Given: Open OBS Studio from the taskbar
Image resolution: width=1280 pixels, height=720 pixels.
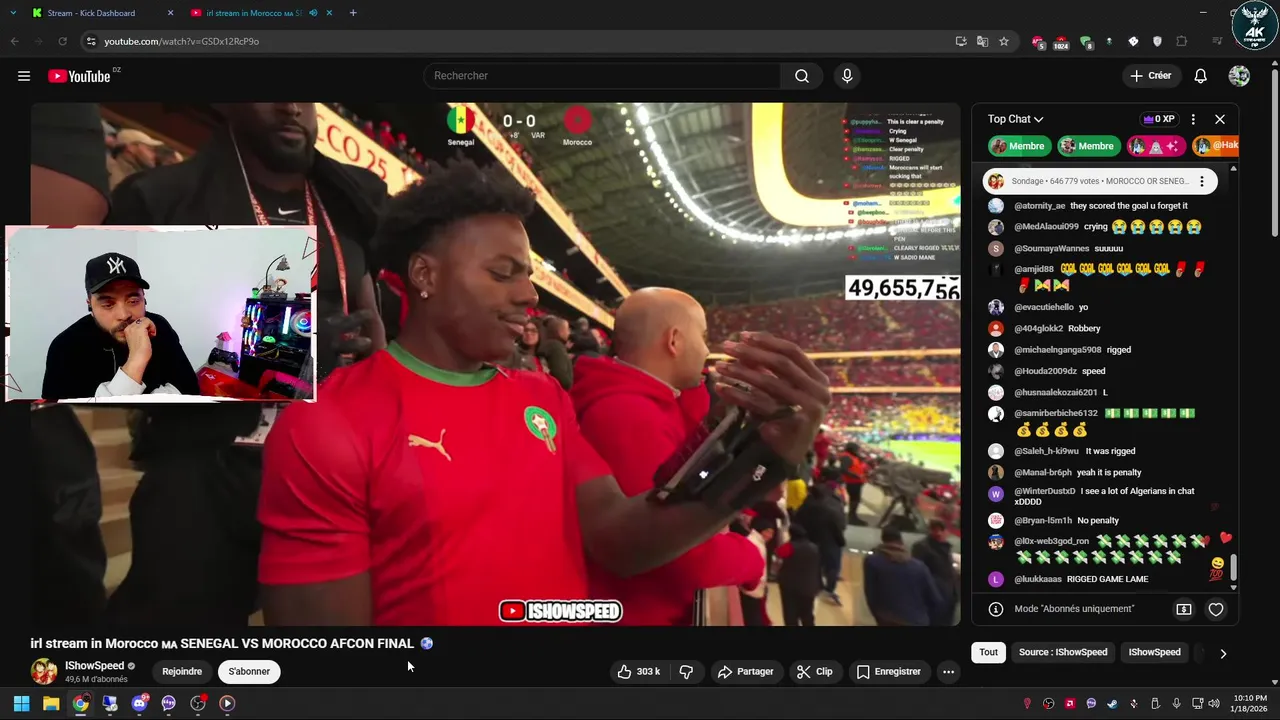Looking at the screenshot, I should tap(198, 703).
